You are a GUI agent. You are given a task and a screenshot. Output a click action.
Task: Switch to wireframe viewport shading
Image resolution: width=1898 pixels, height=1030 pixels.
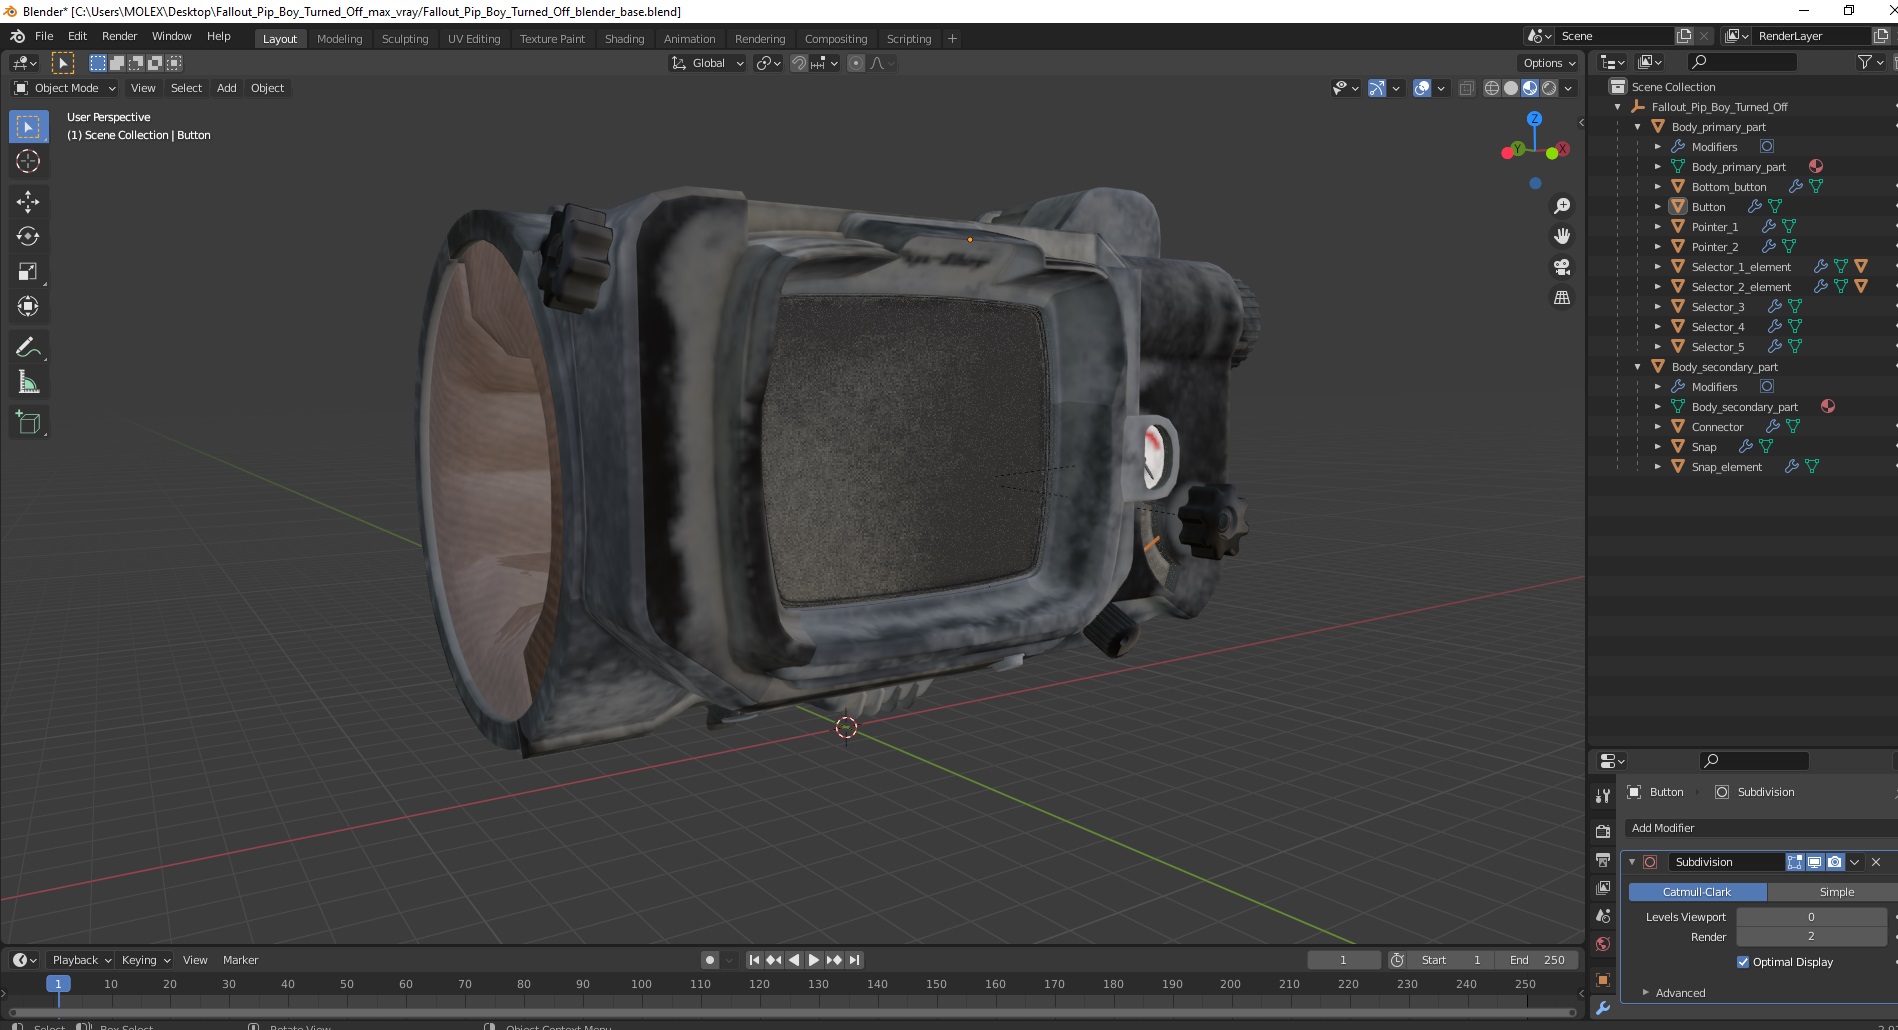pos(1492,88)
